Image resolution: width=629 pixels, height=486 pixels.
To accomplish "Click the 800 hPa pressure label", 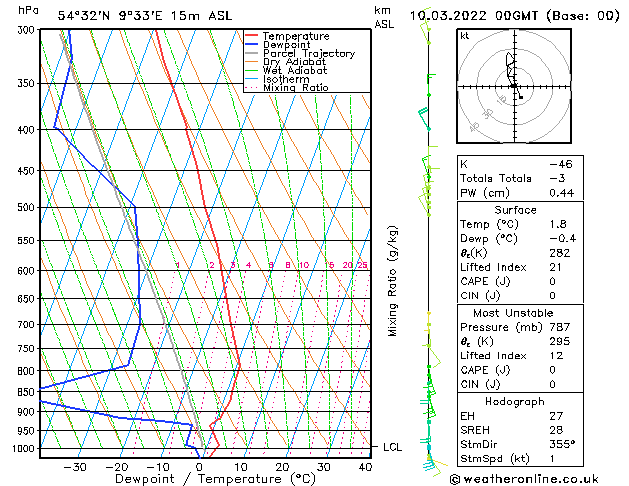I will [28, 371].
